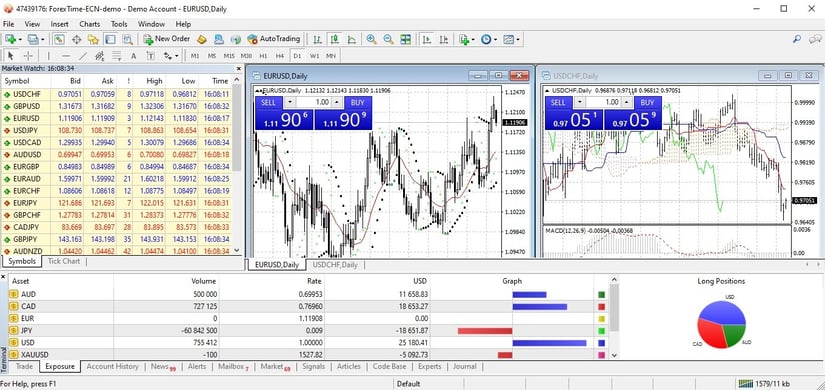Select the arrow Cursor tool

(x=11, y=55)
